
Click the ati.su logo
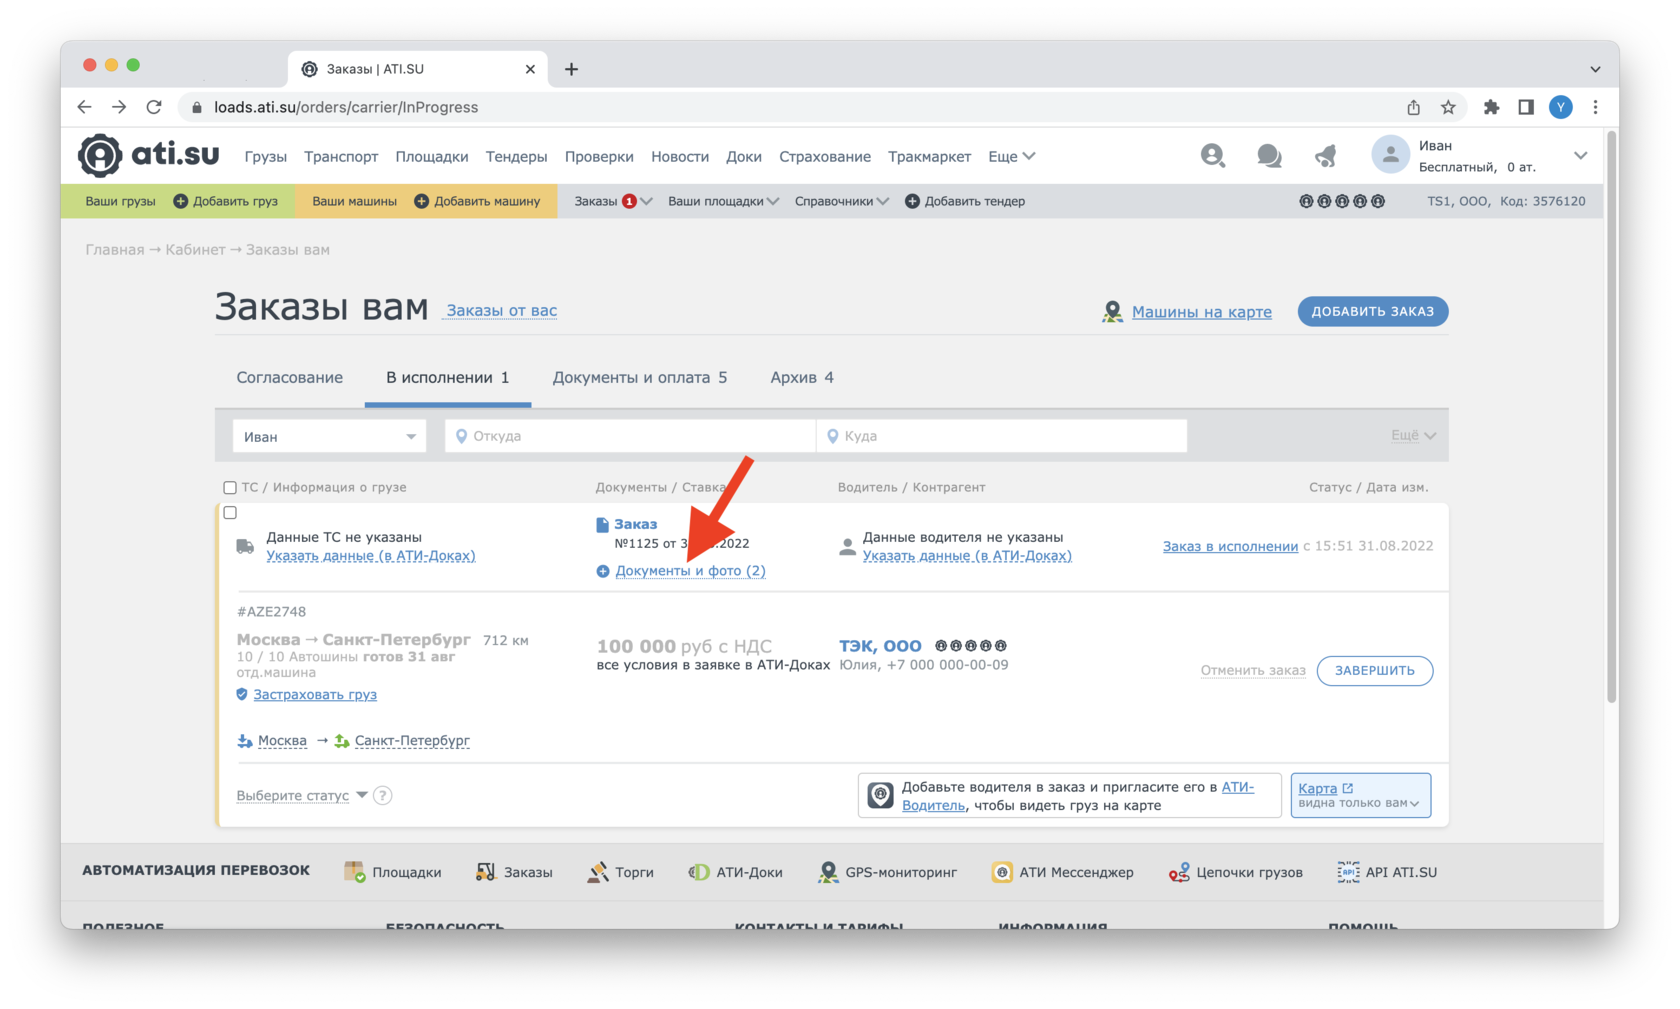(149, 155)
